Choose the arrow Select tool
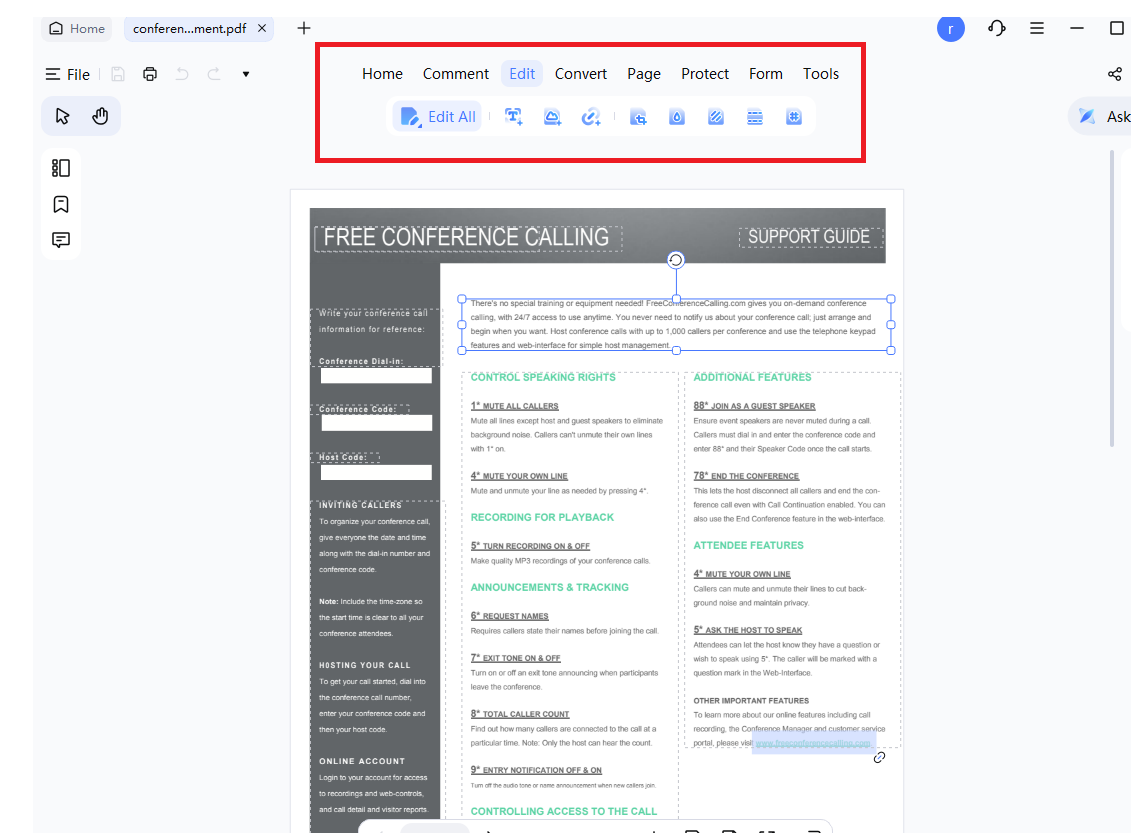Image resolution: width=1131 pixels, height=833 pixels. 62,116
